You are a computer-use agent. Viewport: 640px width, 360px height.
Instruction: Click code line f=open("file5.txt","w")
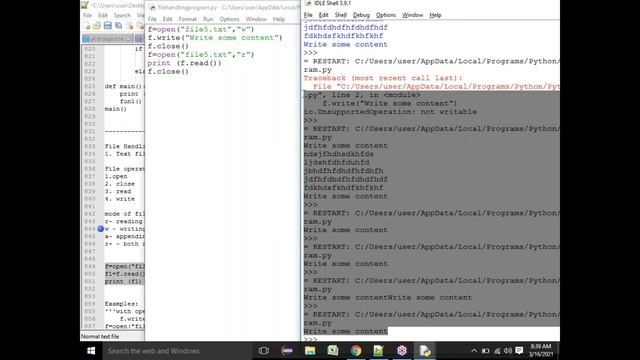201,29
